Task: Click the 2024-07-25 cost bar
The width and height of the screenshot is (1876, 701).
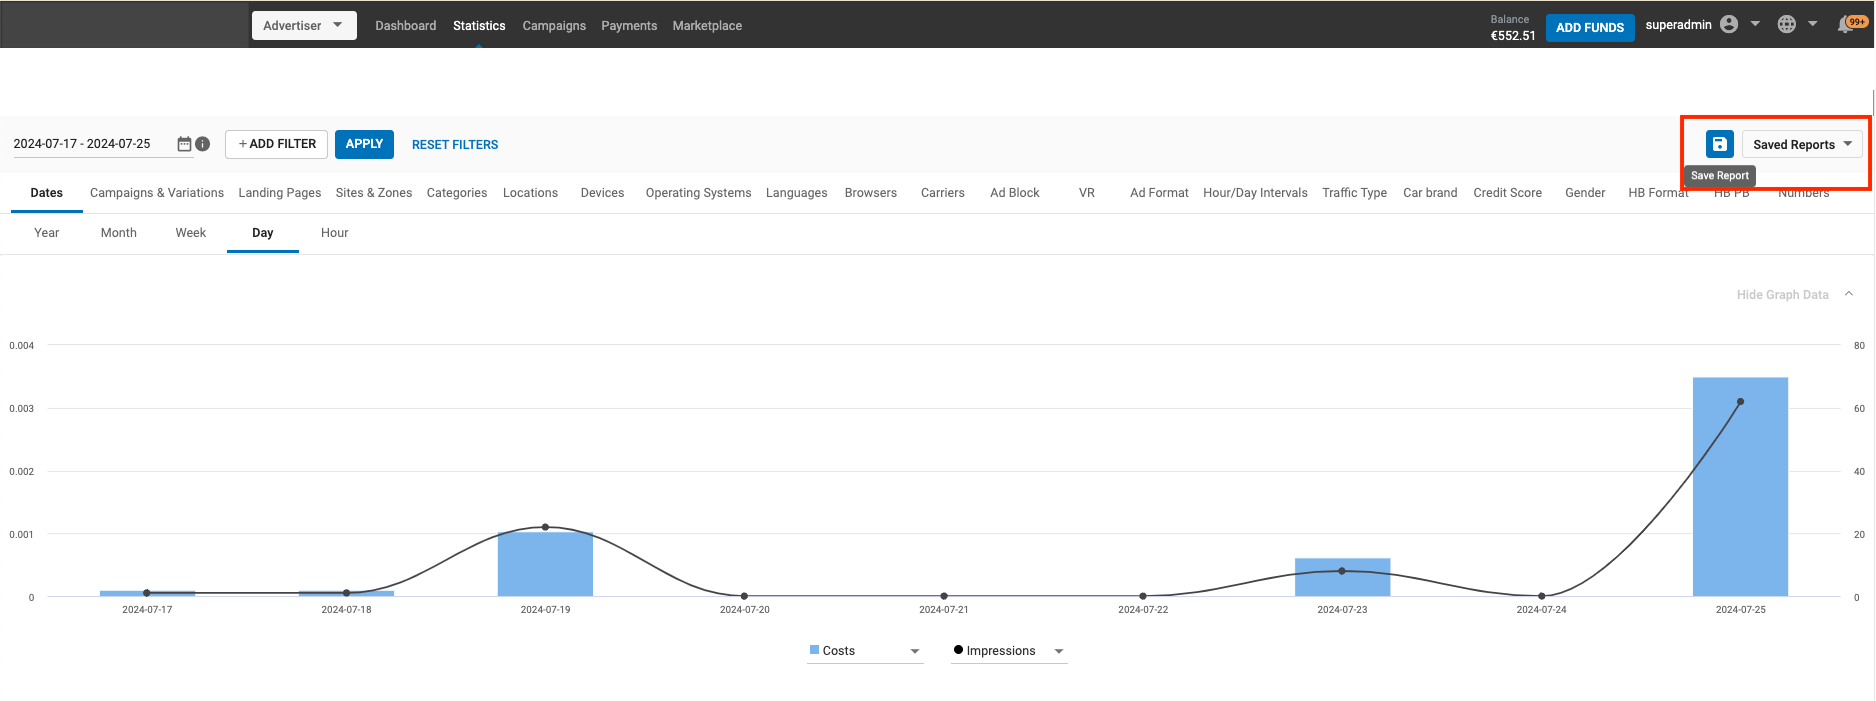Action: (1740, 490)
